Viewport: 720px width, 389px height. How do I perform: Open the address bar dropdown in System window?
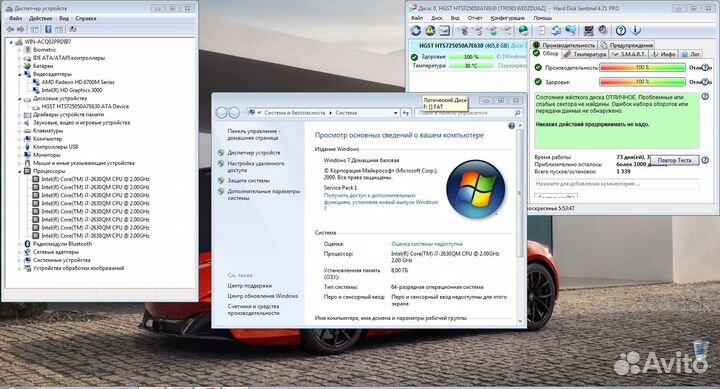pyautogui.click(x=396, y=113)
